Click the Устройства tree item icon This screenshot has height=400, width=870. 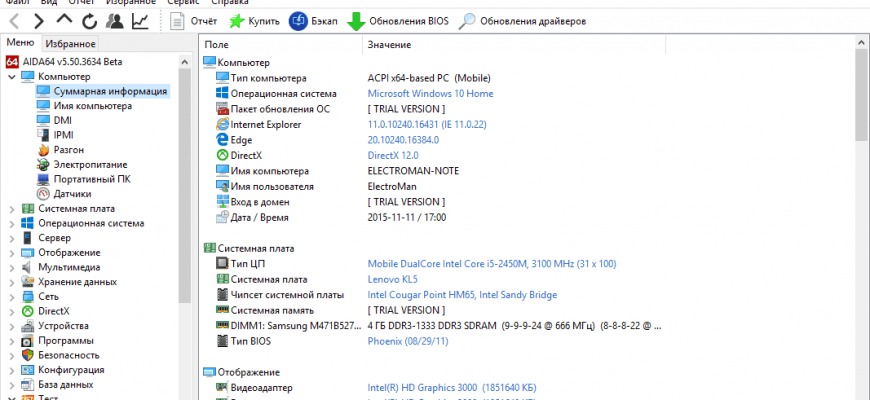(x=28, y=326)
